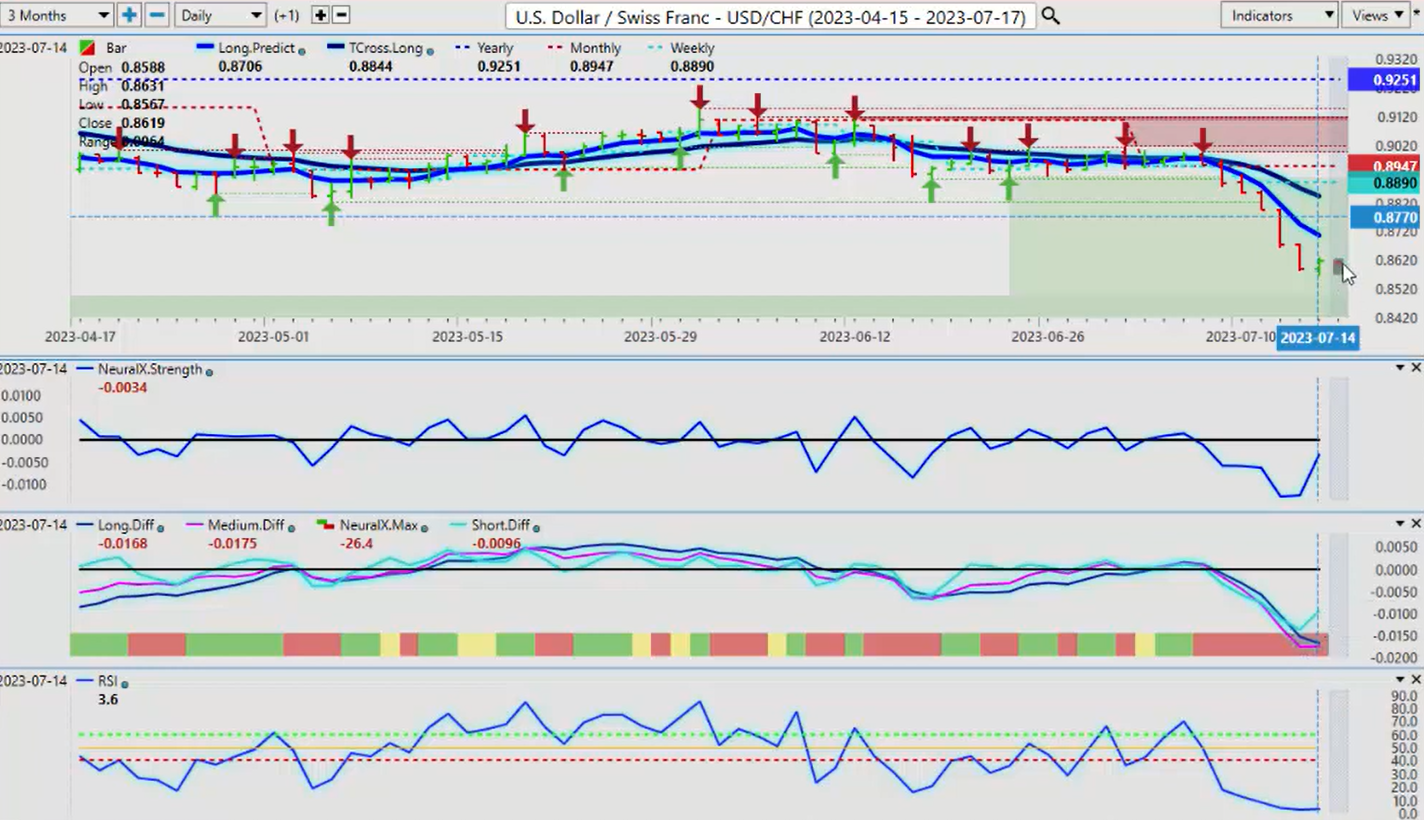This screenshot has width=1424, height=820.
Task: Open Medium.Diff settings dot
Action: (x=290, y=526)
